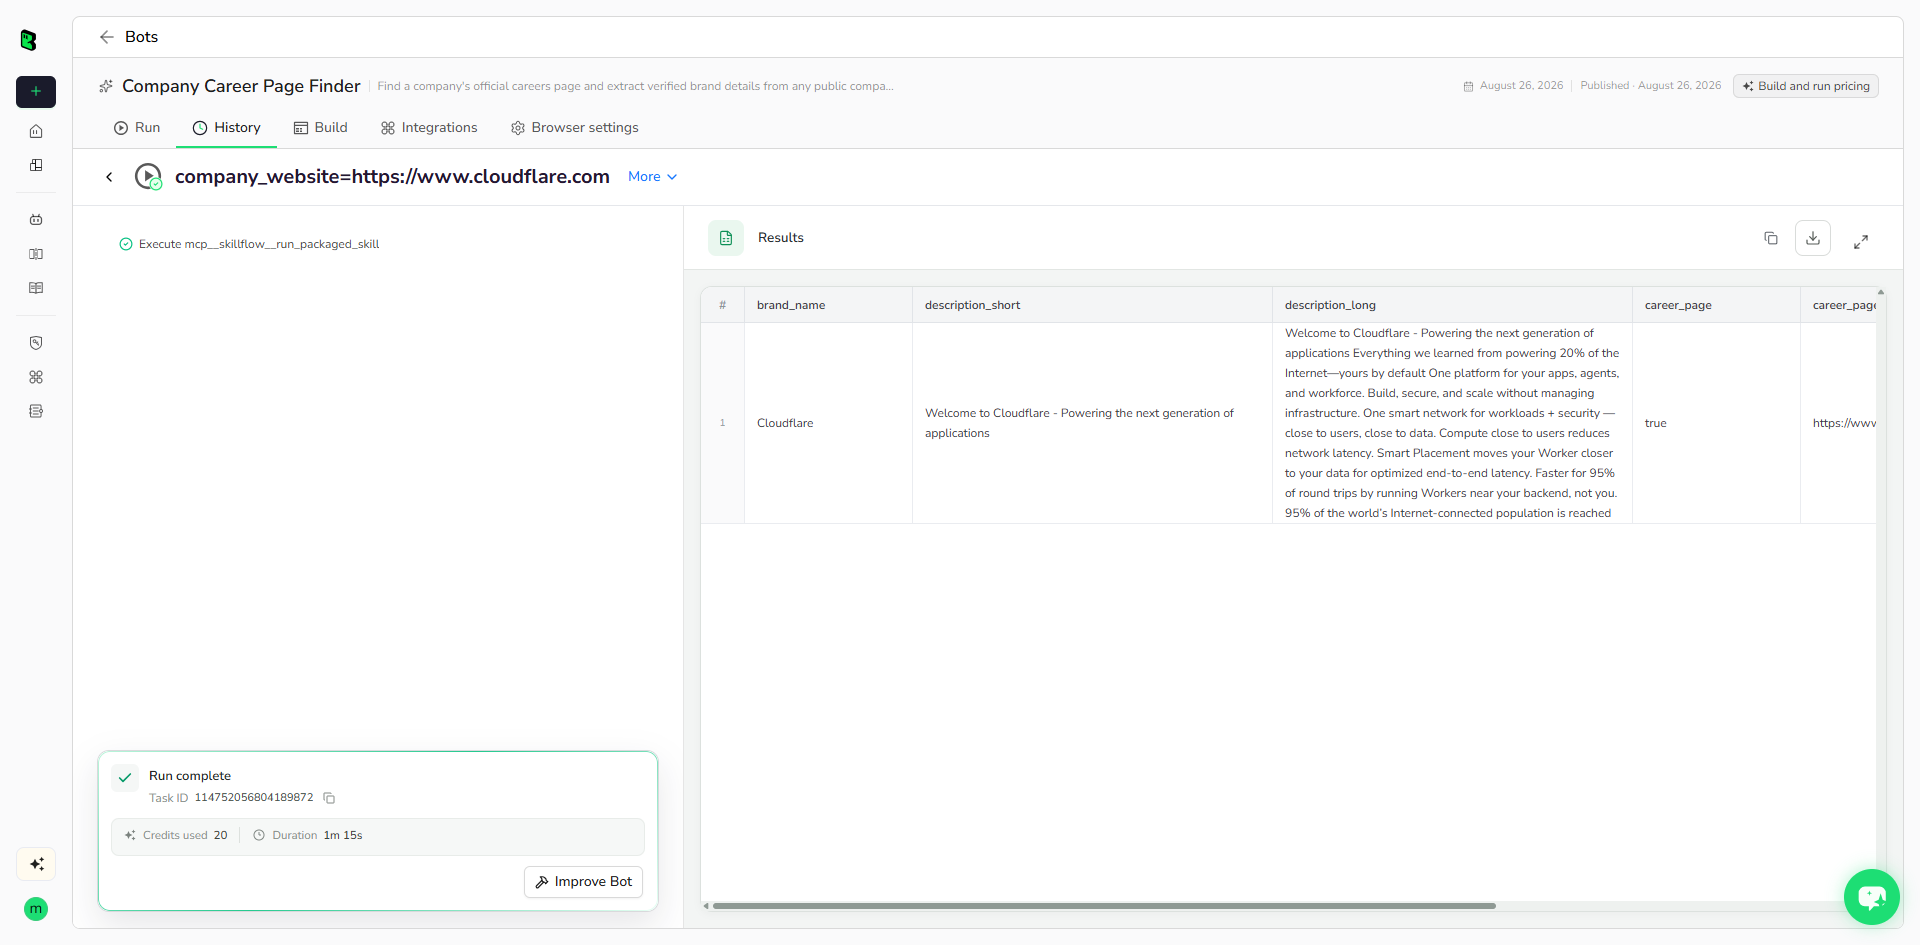Expand results panel to fullscreen

[x=1861, y=242]
